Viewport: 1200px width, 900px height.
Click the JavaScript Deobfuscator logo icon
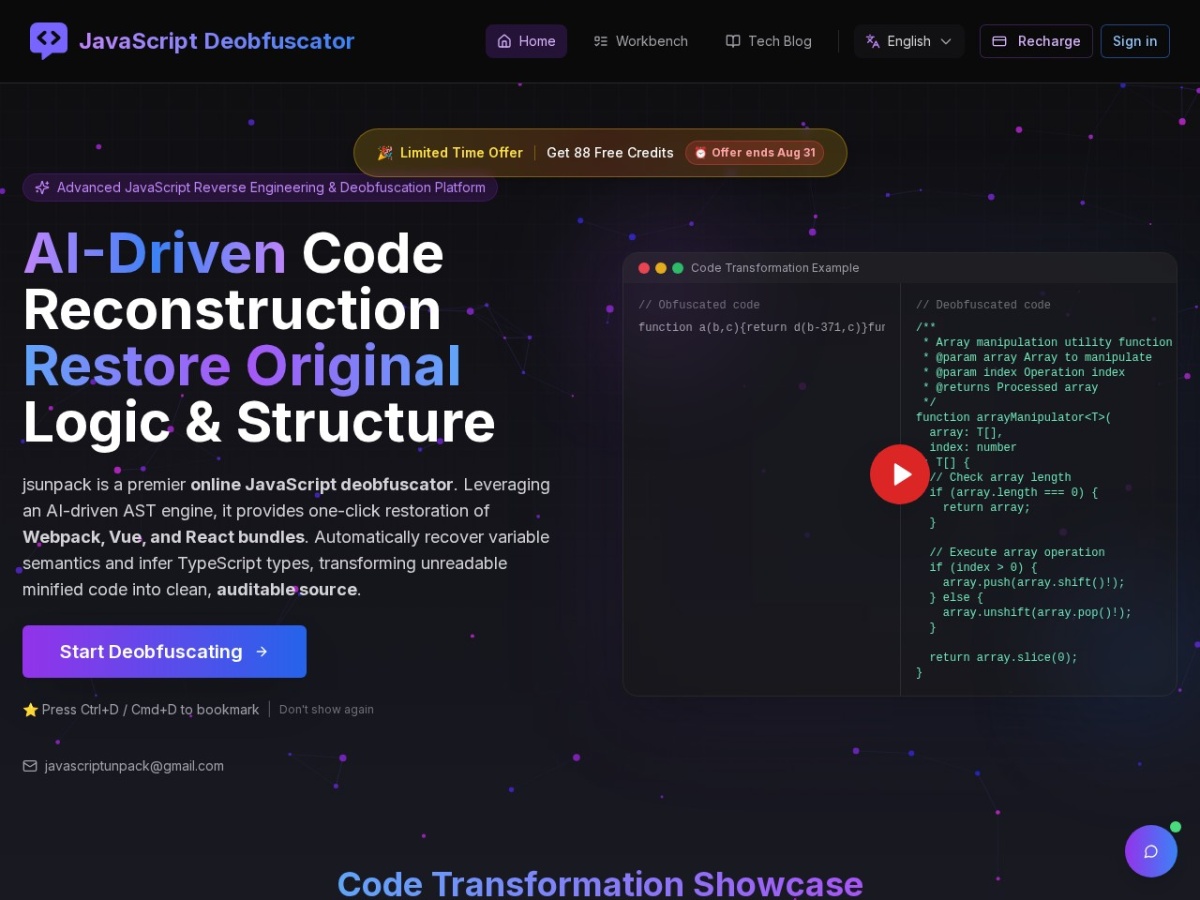click(x=49, y=41)
